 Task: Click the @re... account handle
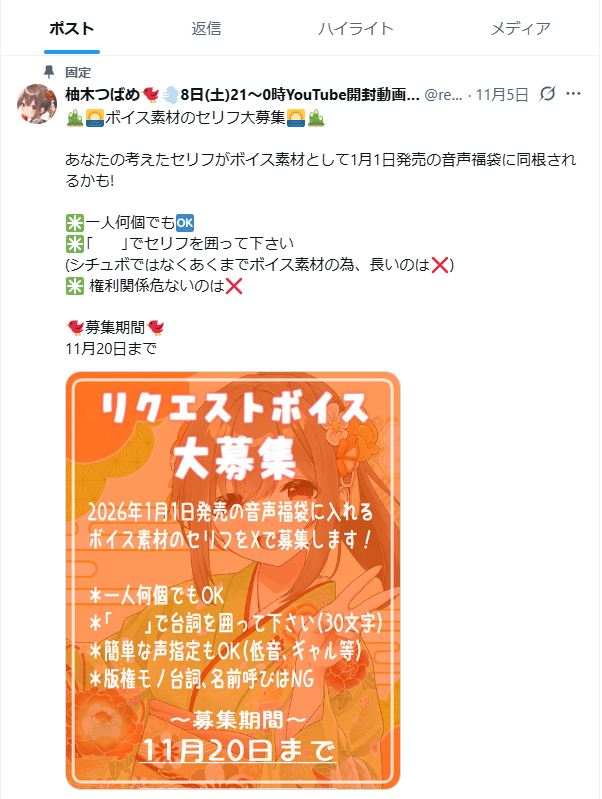[x=443, y=95]
